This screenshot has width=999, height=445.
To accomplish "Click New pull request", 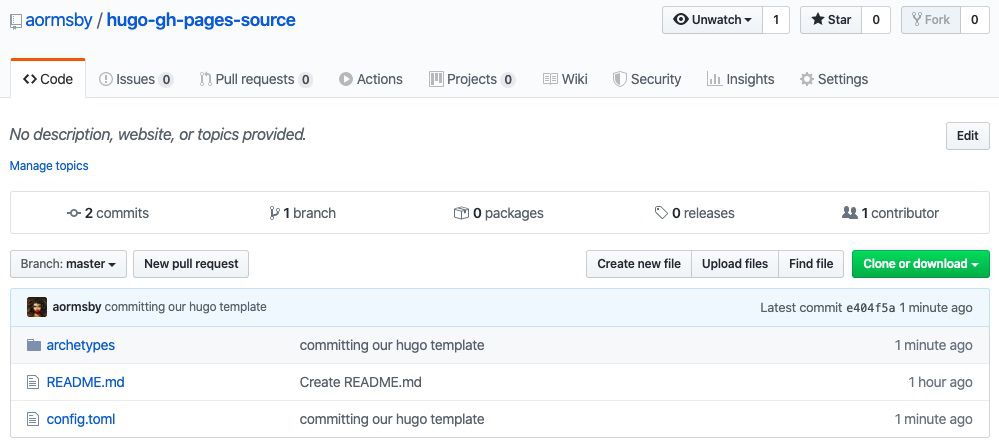I will pyautogui.click(x=191, y=264).
